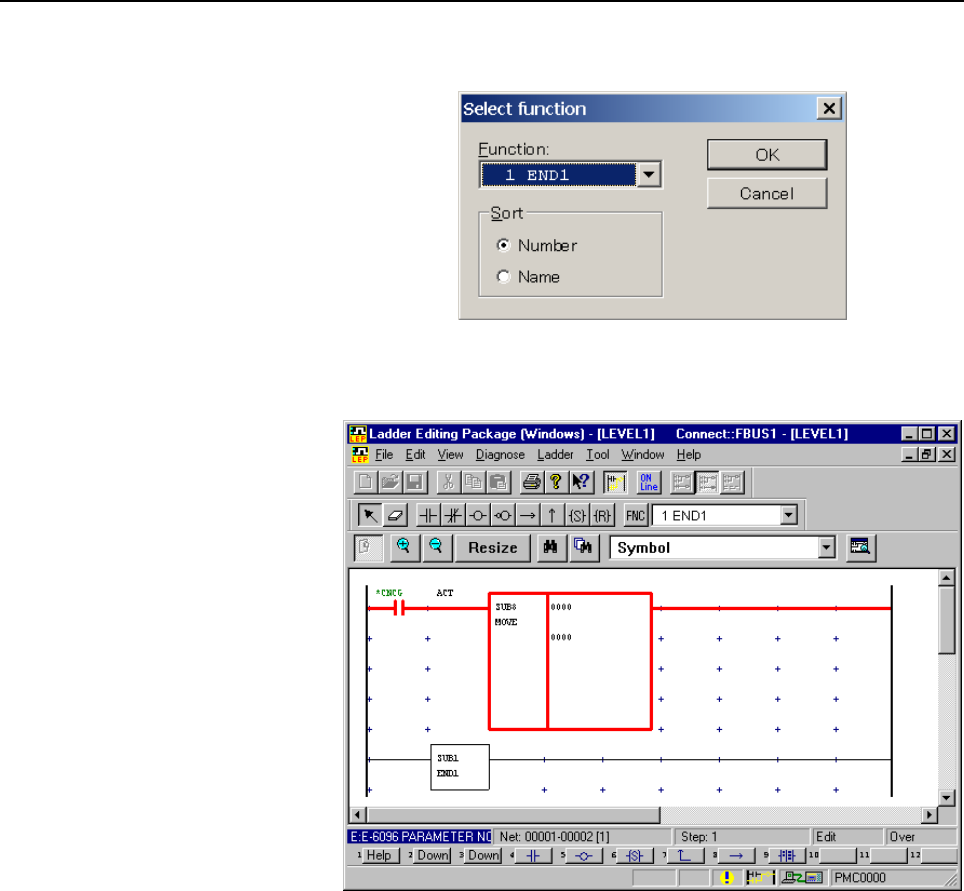
Task: Open the Diagnose menu
Action: pyautogui.click(x=499, y=454)
